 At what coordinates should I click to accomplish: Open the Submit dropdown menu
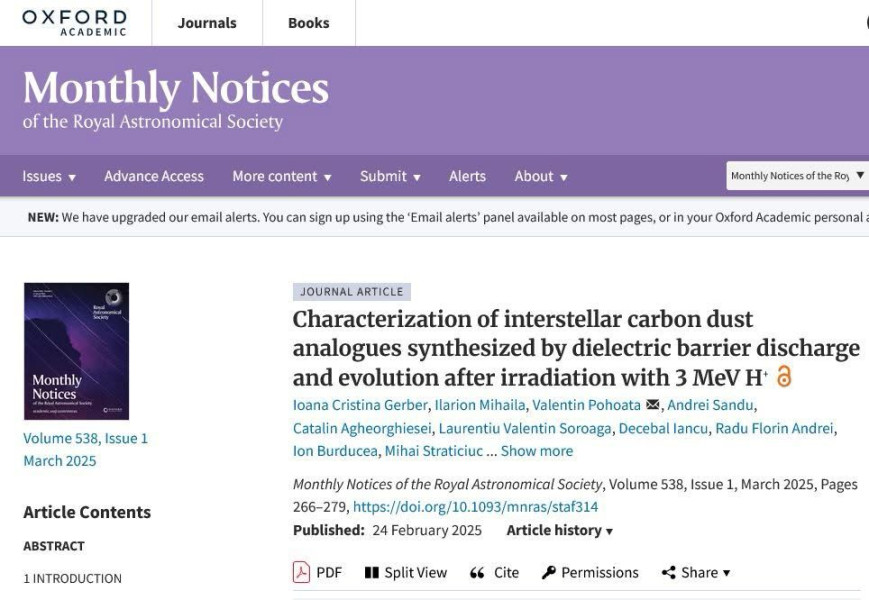click(x=390, y=177)
